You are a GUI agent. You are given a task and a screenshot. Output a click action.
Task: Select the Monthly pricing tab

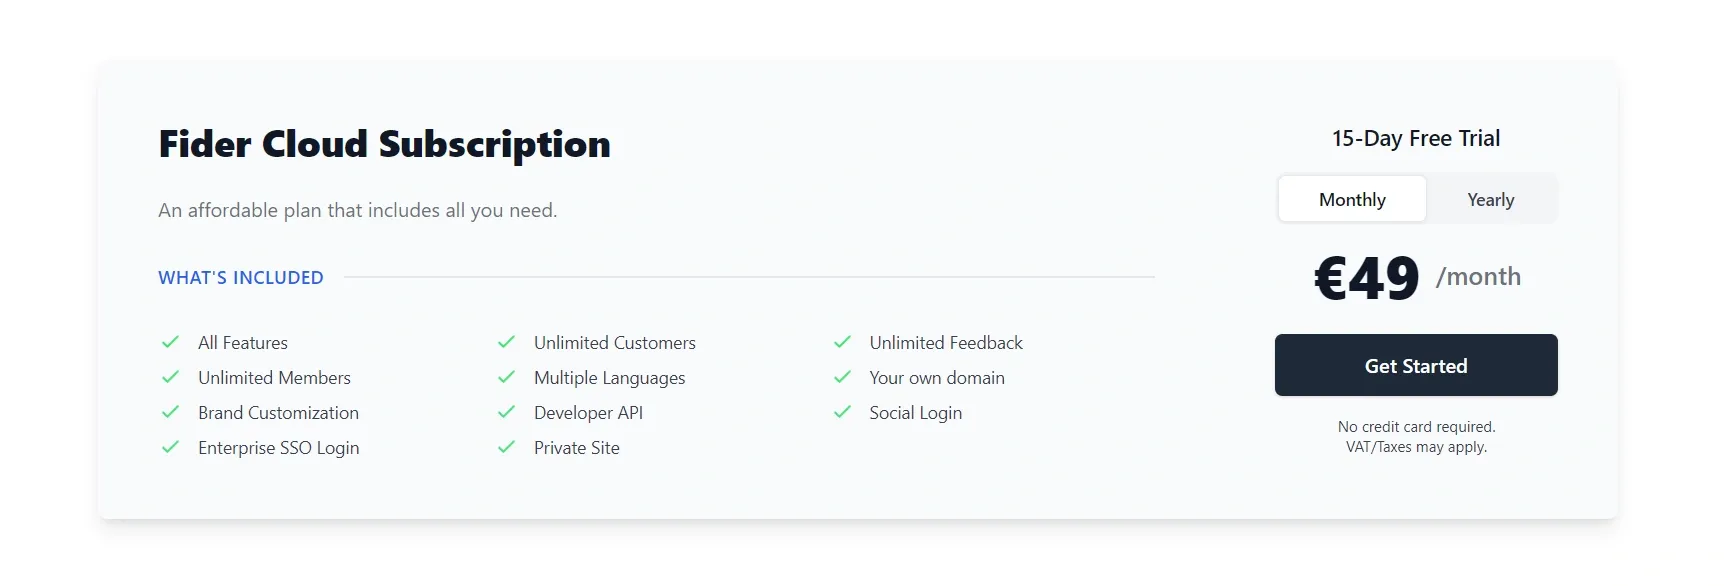coord(1351,199)
